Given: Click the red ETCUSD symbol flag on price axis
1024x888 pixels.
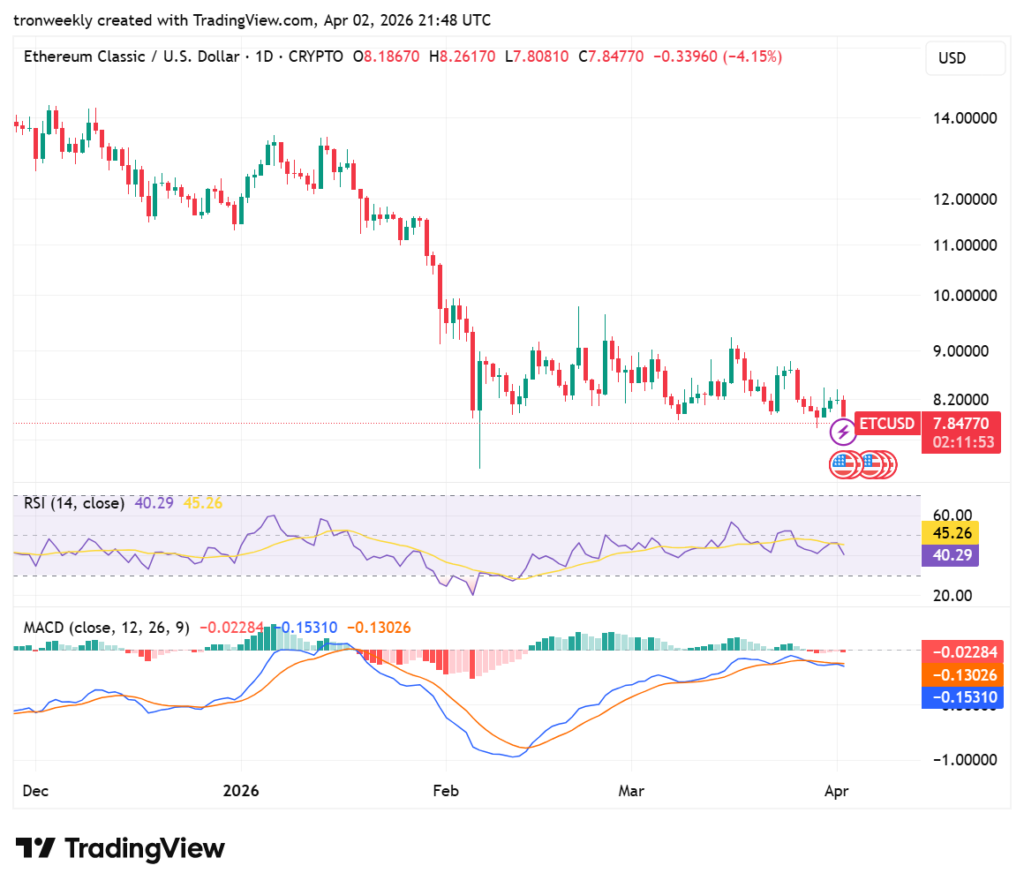Looking at the screenshot, I should coord(885,423).
